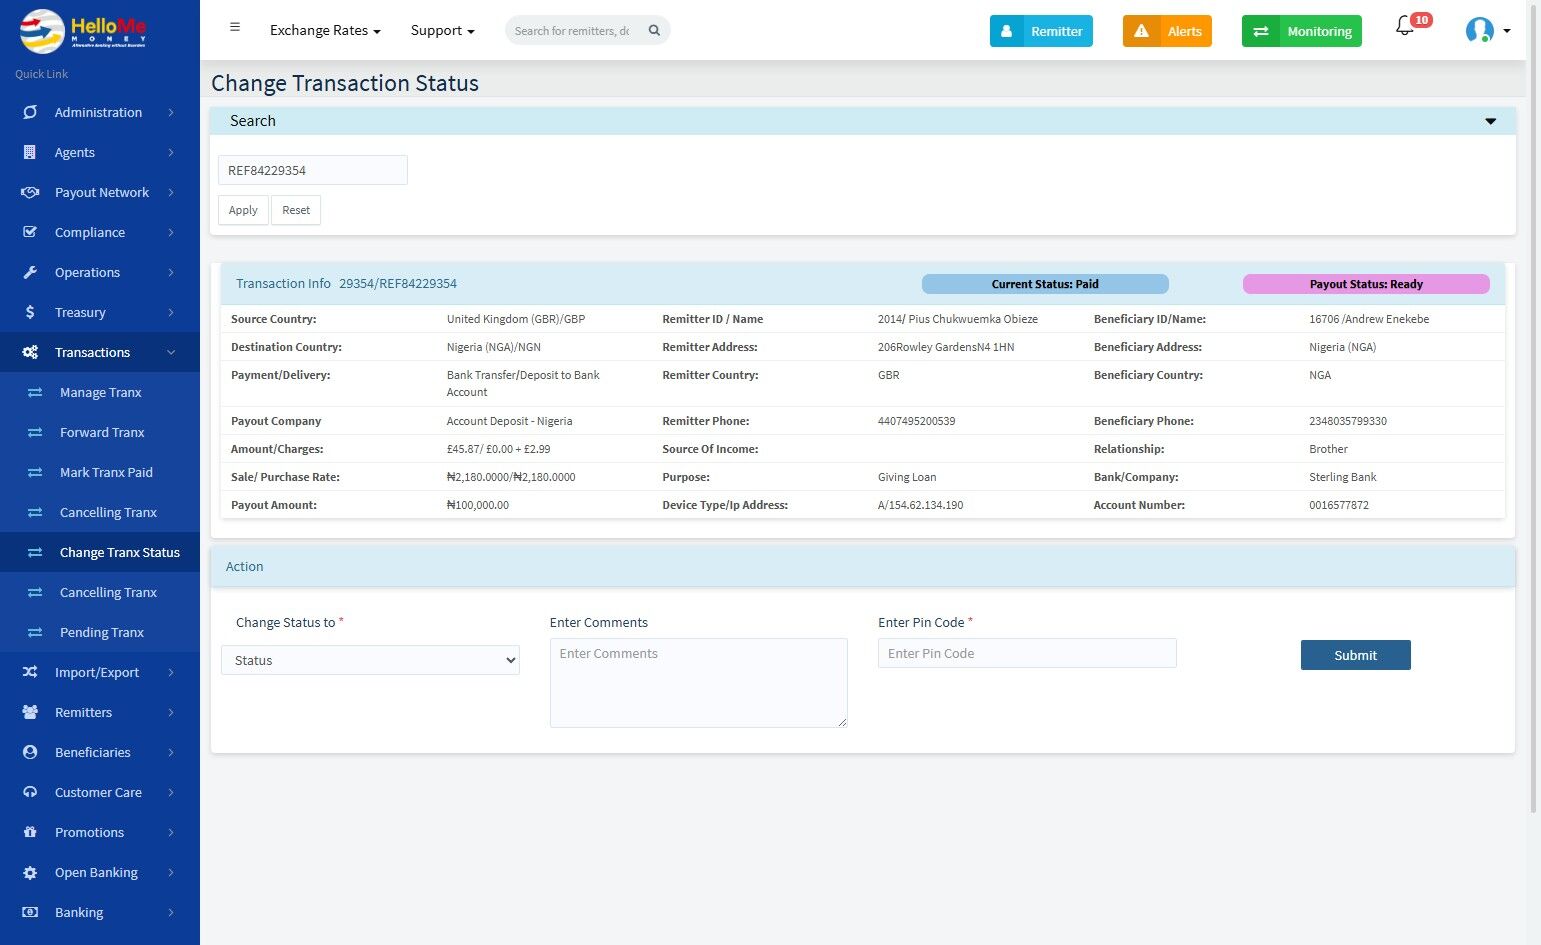Click beneficiary name Andrew Enekebe

point(1388,319)
